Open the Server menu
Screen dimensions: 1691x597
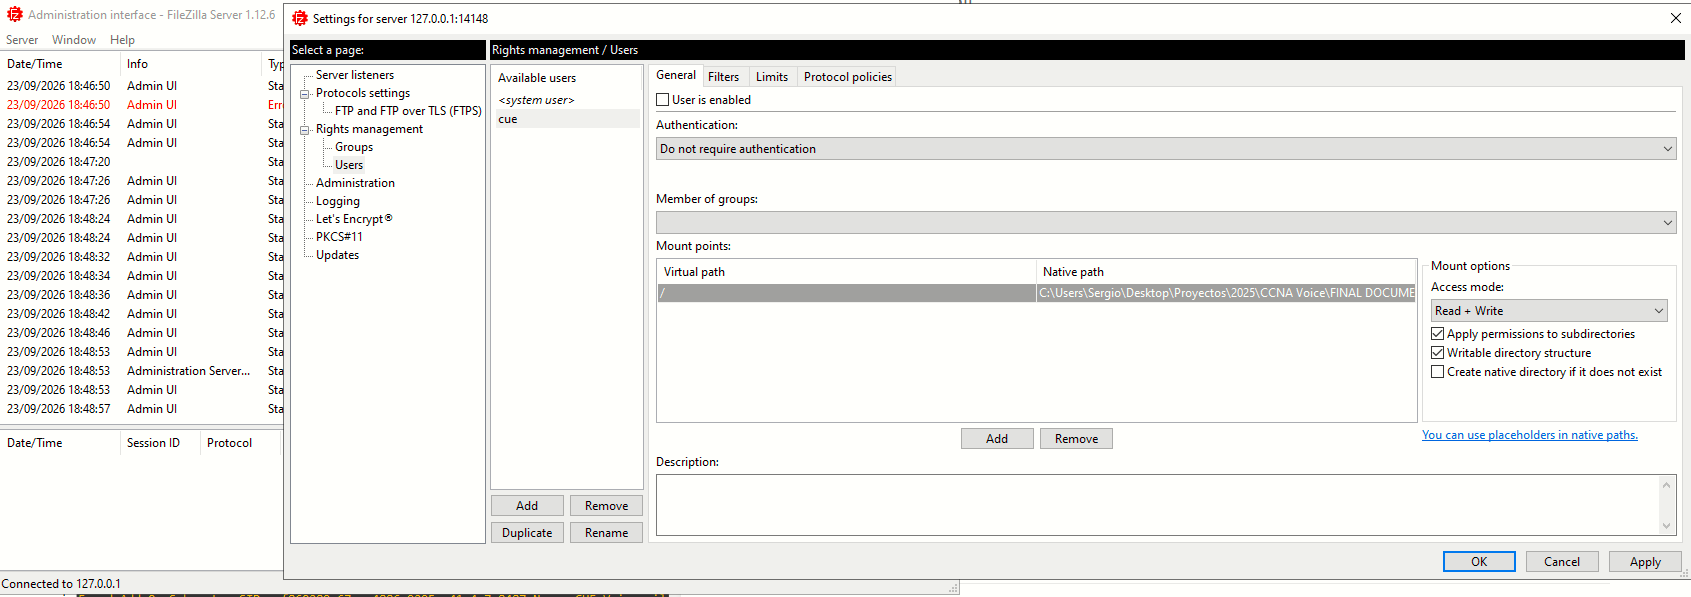(x=22, y=40)
